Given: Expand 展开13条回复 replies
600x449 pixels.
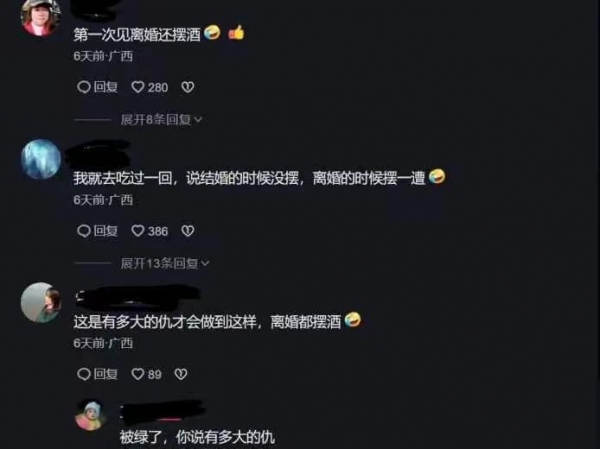Looking at the screenshot, I should click(x=165, y=263).
